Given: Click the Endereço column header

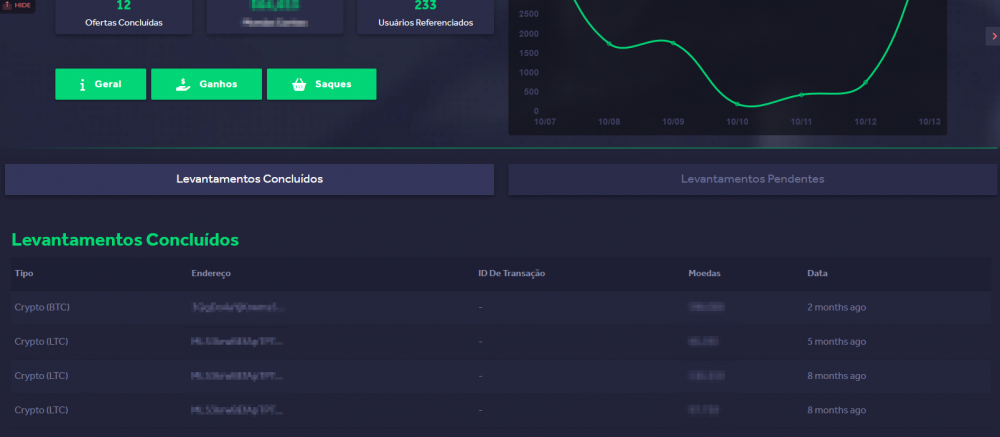Looking at the screenshot, I should click(210, 273).
